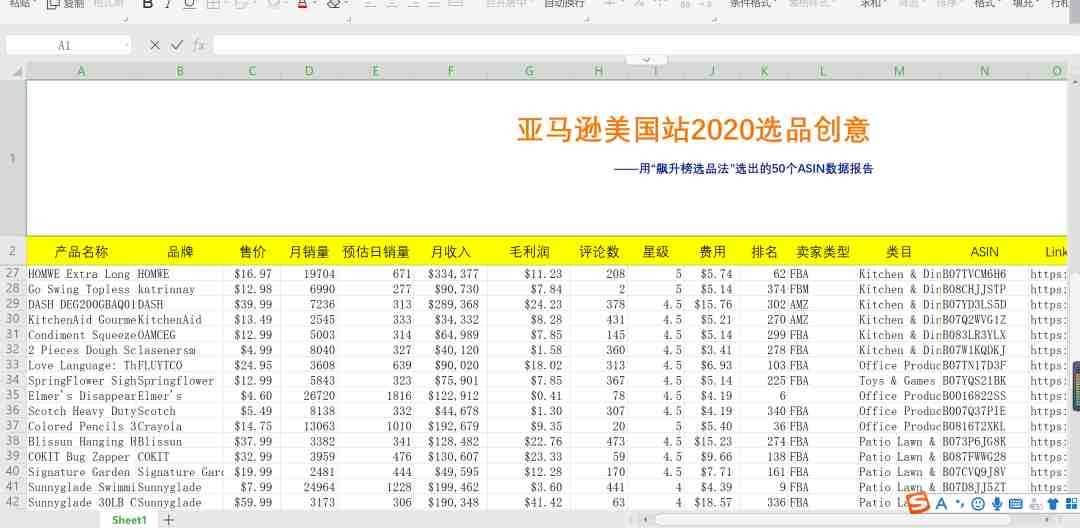This screenshot has height=528, width=1080.
Task: Toggle the Sogou punctuation mode icon
Action: pyautogui.click(x=960, y=505)
